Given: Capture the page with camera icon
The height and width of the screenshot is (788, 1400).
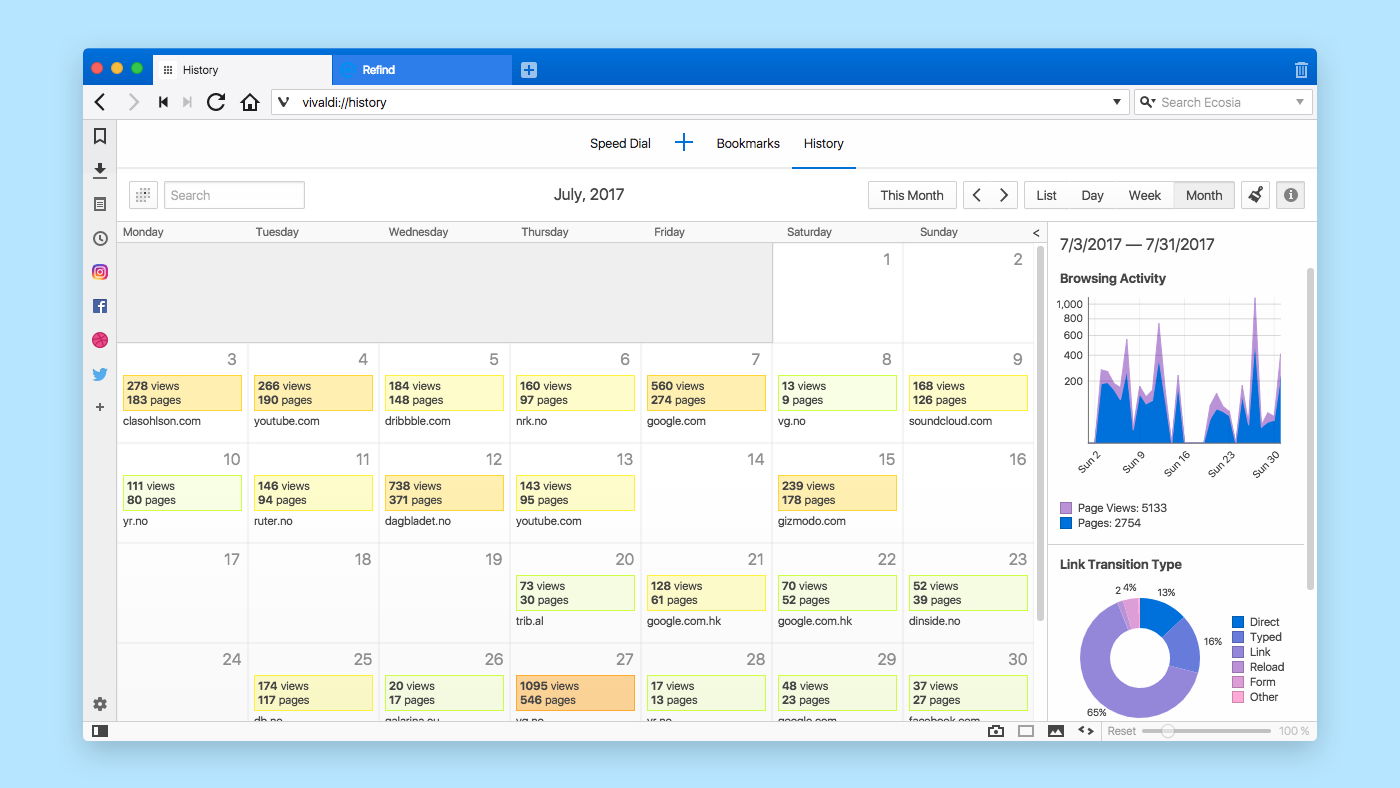Looking at the screenshot, I should pos(996,731).
